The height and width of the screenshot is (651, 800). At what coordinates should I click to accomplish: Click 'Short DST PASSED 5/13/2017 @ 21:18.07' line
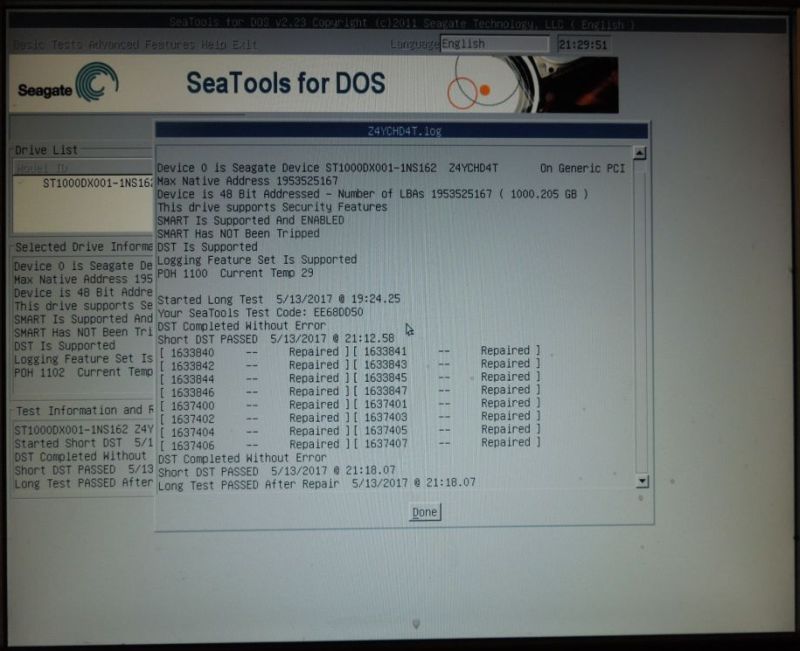[x=277, y=471]
